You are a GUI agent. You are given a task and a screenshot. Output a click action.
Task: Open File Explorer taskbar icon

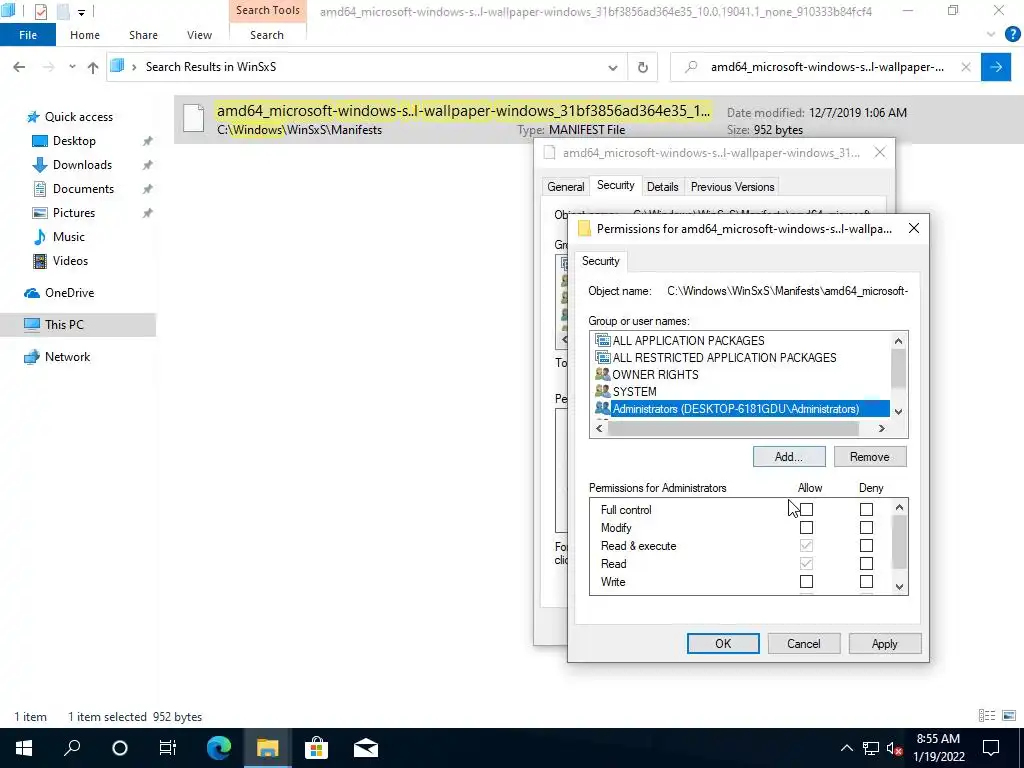(x=267, y=748)
